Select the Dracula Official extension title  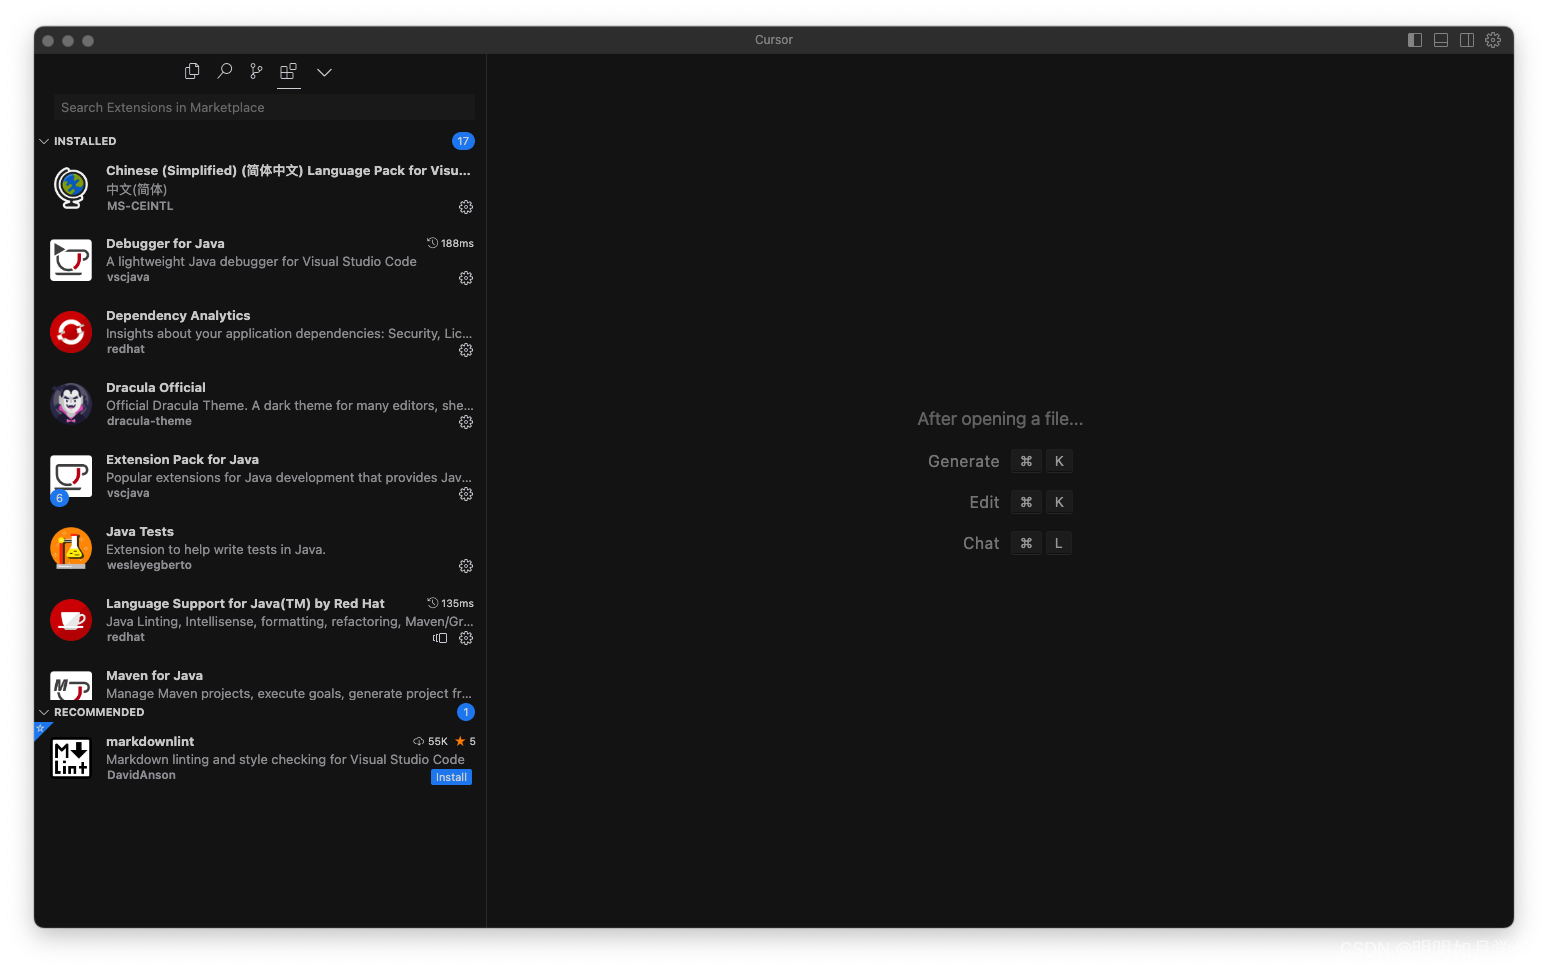point(156,387)
